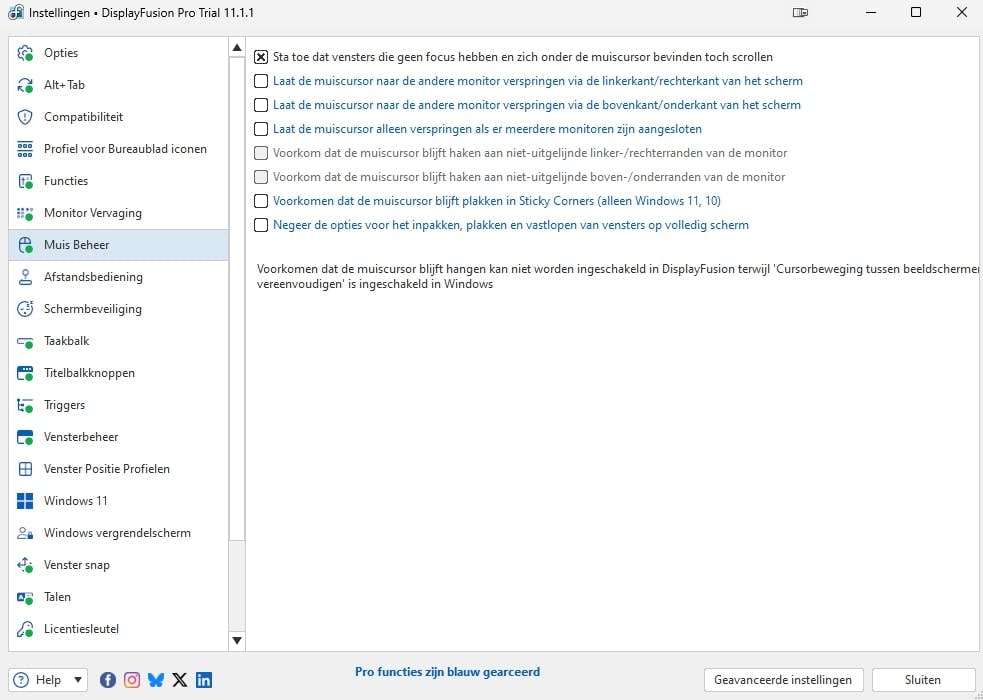Click the Titelbalkknoppen icon

[25, 373]
